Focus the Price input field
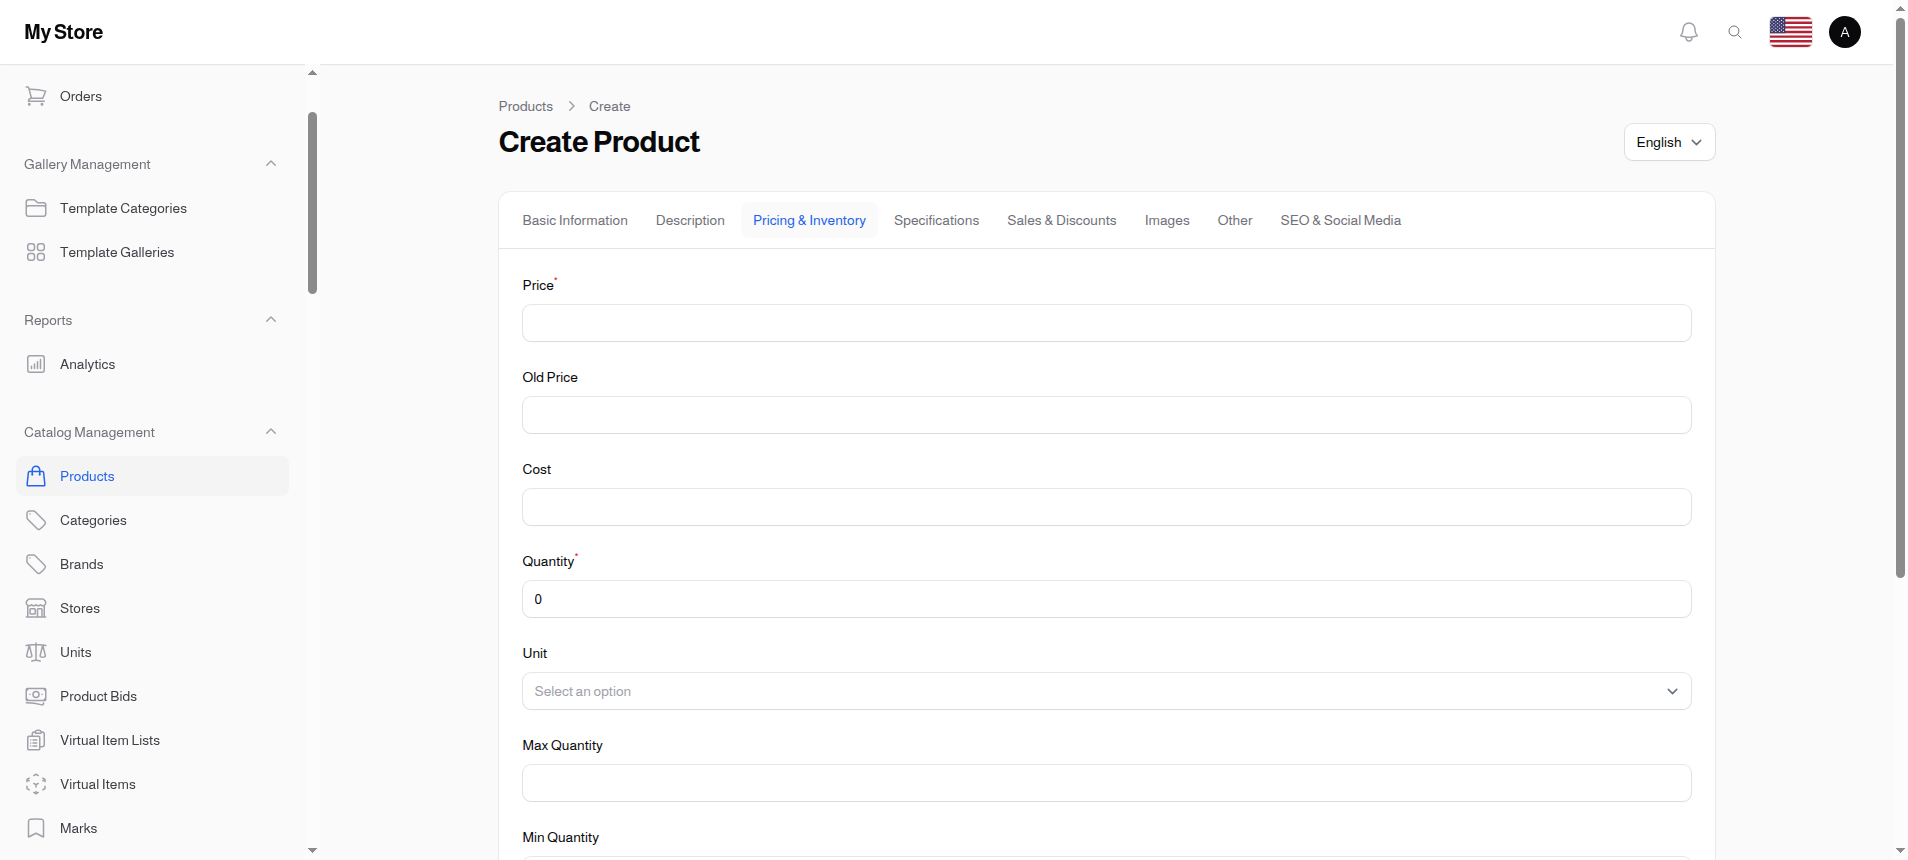 pos(1106,323)
